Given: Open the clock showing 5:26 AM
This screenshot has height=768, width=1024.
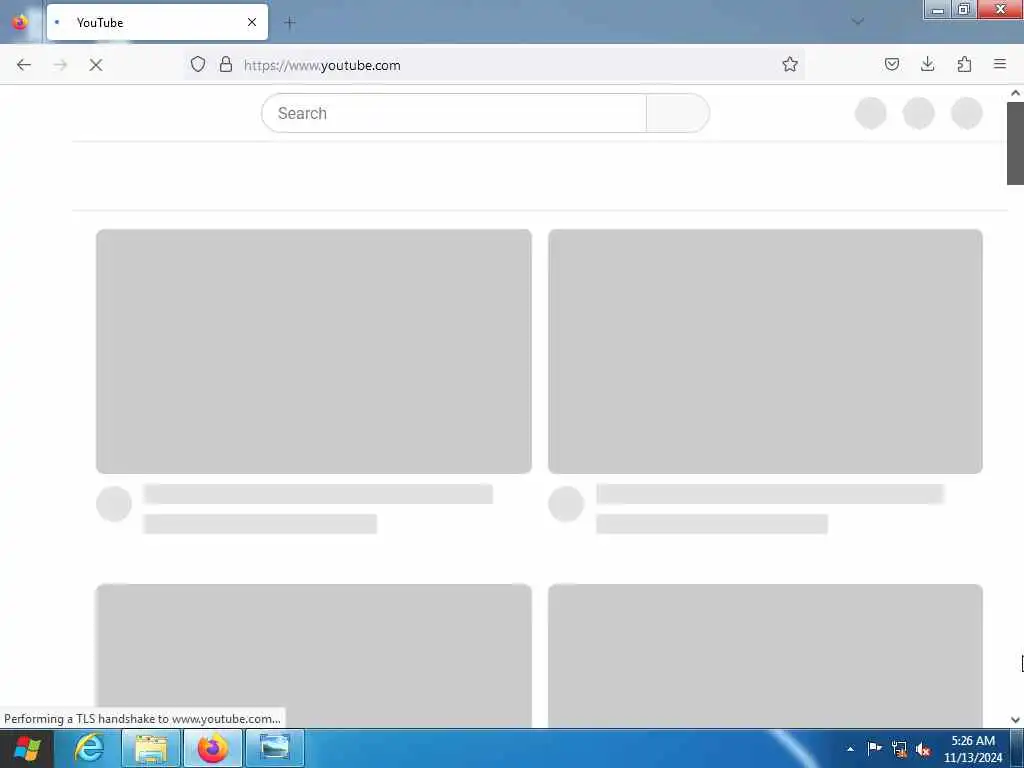Looking at the screenshot, I should (973, 749).
